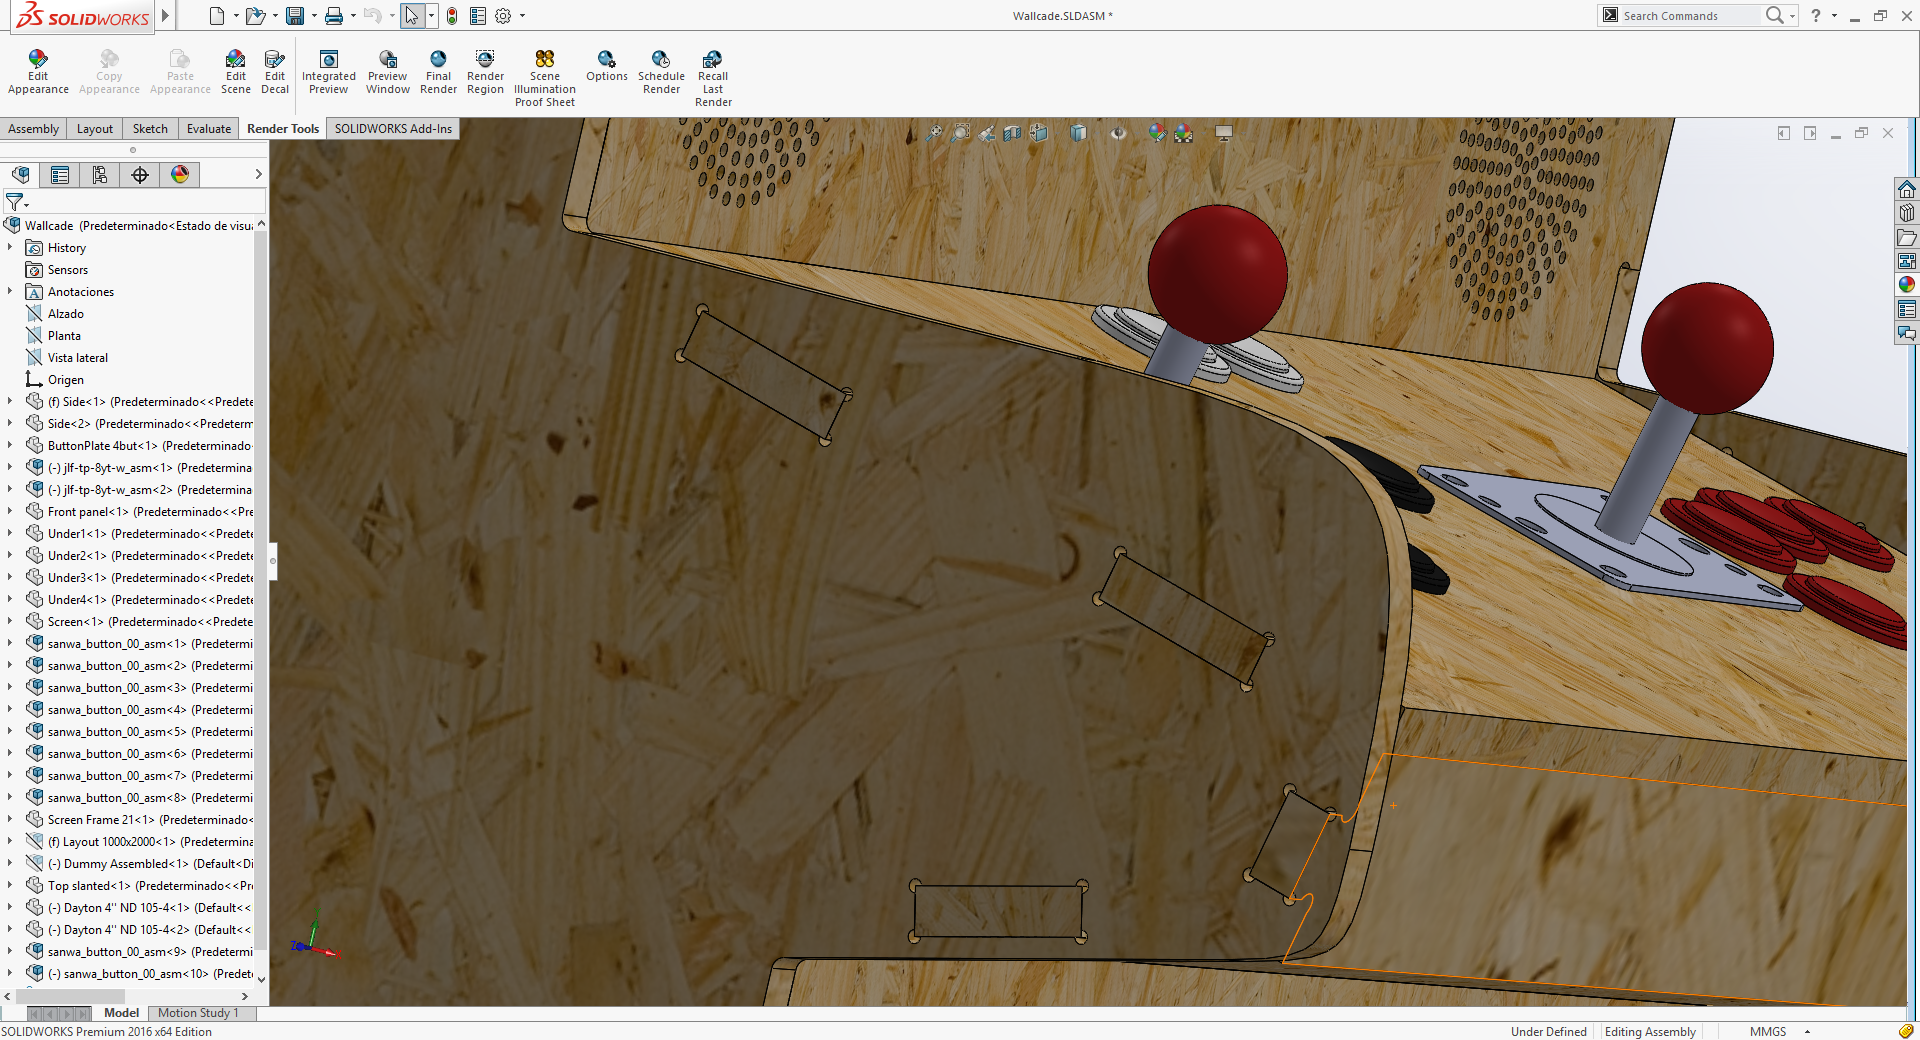Open the unit system MMGS arrow
Image resolution: width=1920 pixels, height=1040 pixels.
[x=1807, y=1031]
